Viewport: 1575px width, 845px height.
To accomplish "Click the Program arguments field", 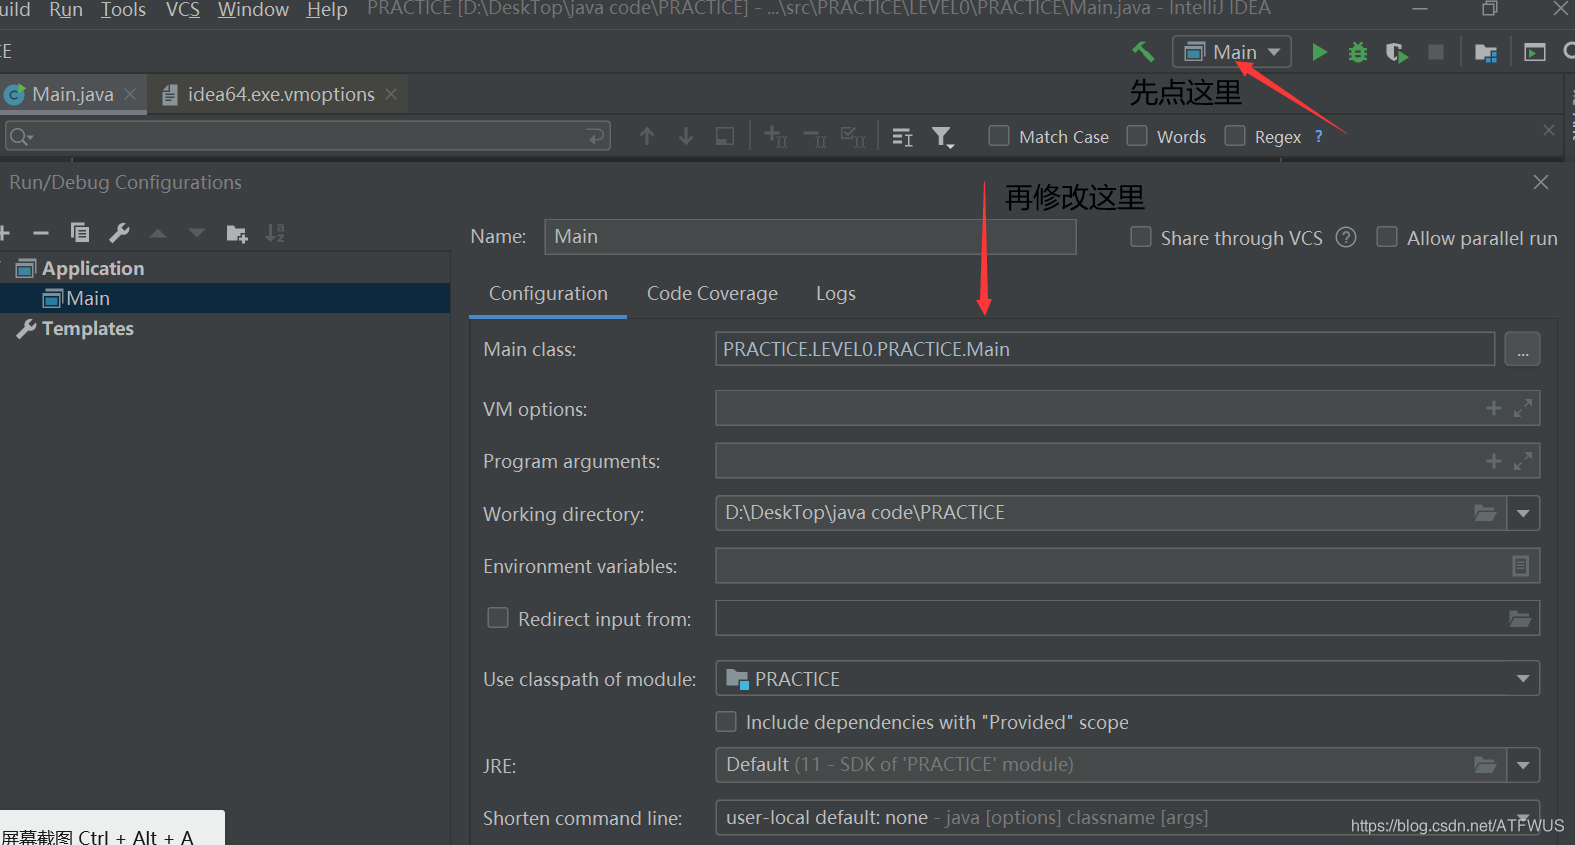I will coord(1127,461).
